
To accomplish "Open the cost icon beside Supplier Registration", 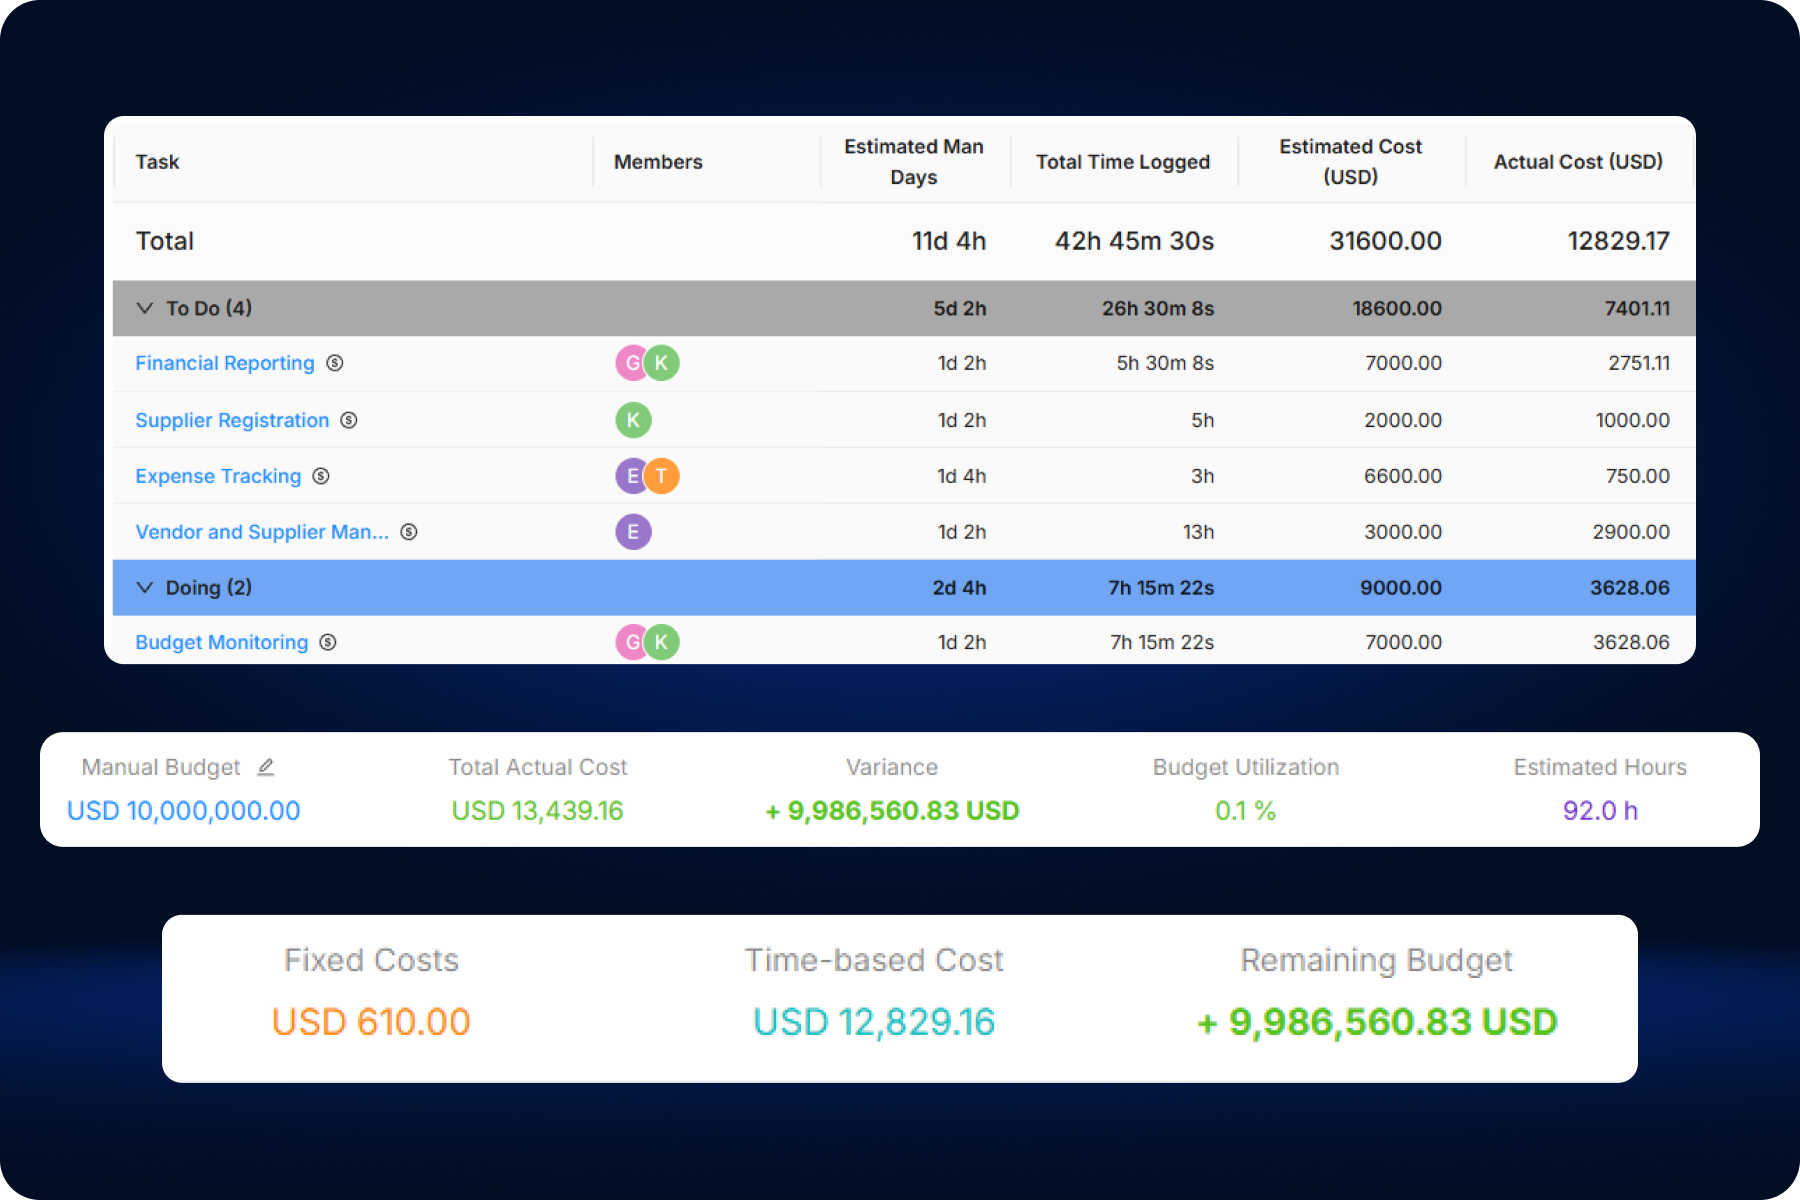I will coord(348,420).
